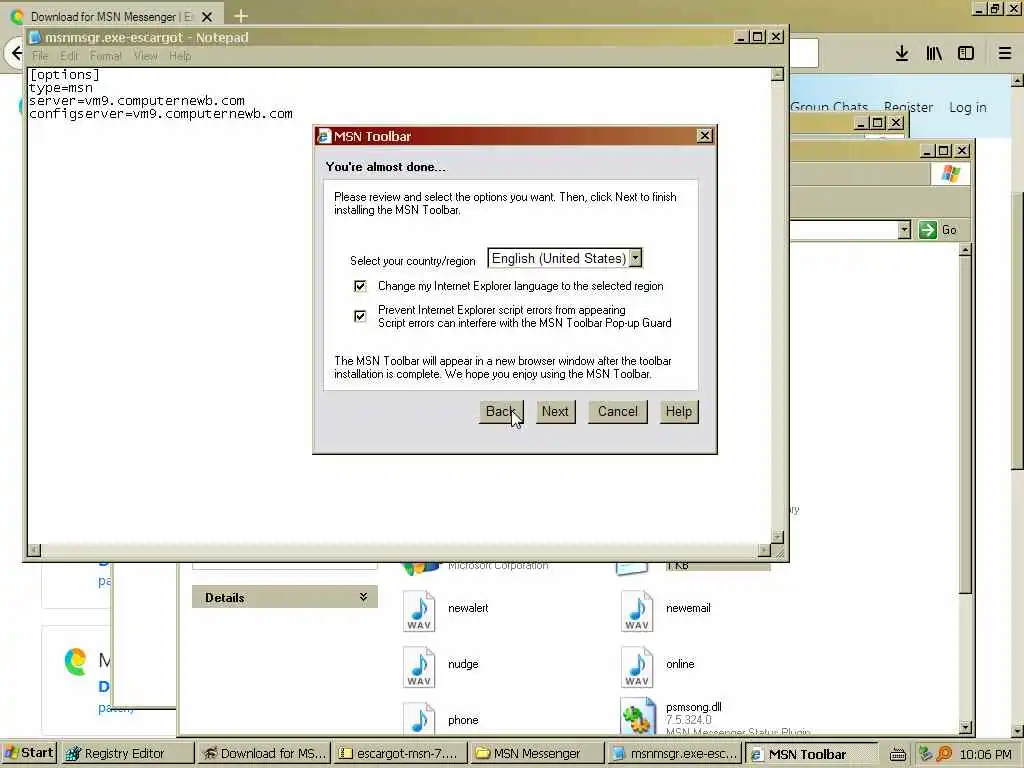1024x768 pixels.
Task: Click the Windows Start button
Action: click(29, 753)
